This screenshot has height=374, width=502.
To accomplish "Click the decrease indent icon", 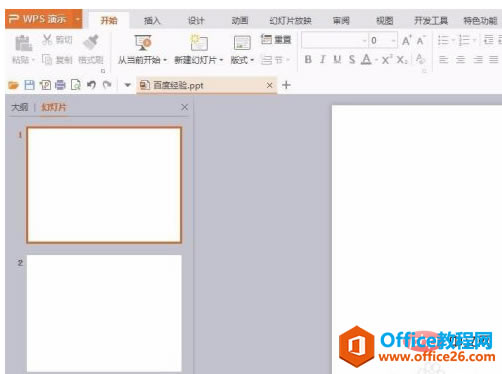I will [x=488, y=40].
